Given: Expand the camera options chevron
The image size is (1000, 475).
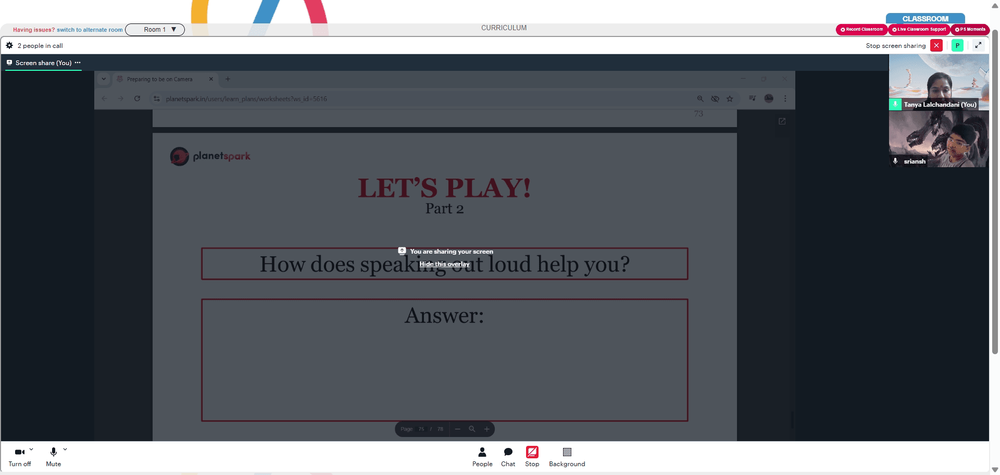Looking at the screenshot, I should [32, 449].
